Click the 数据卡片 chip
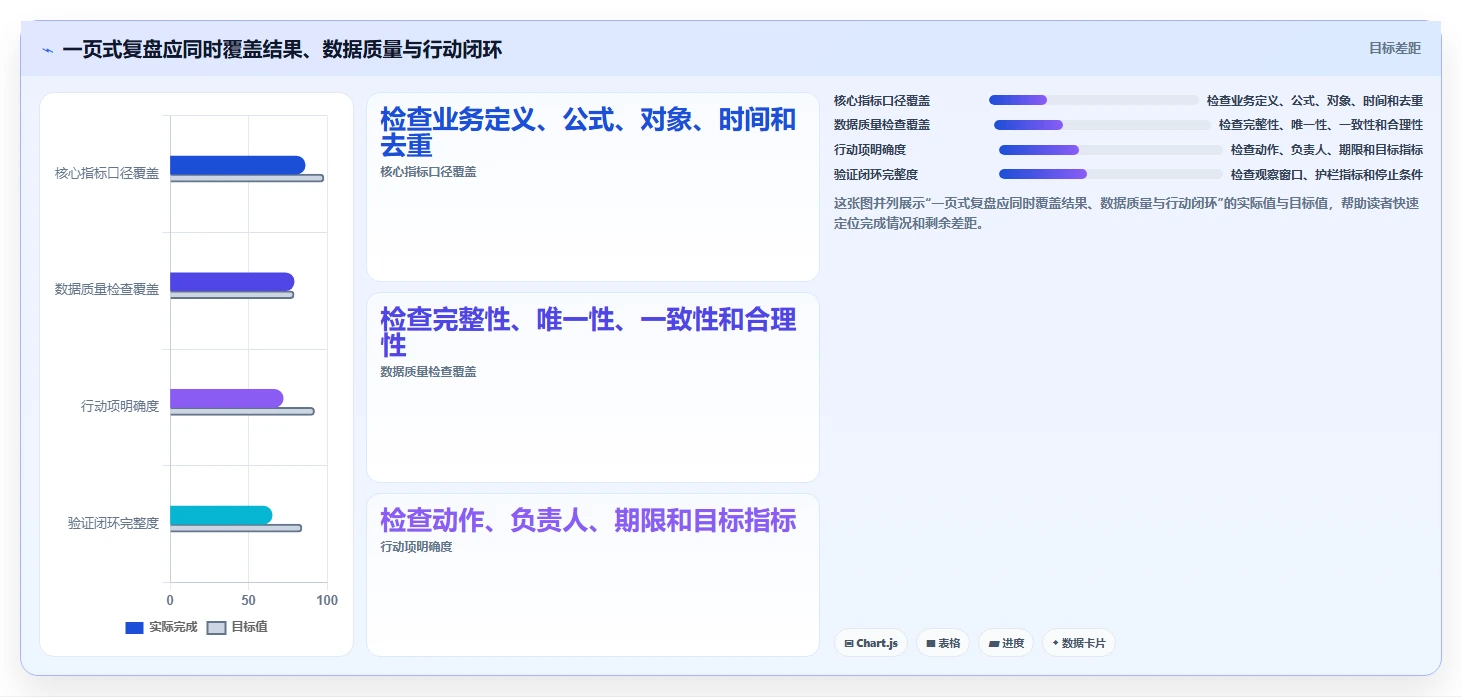Screen dimensions: 1462x697 [x=1079, y=643]
